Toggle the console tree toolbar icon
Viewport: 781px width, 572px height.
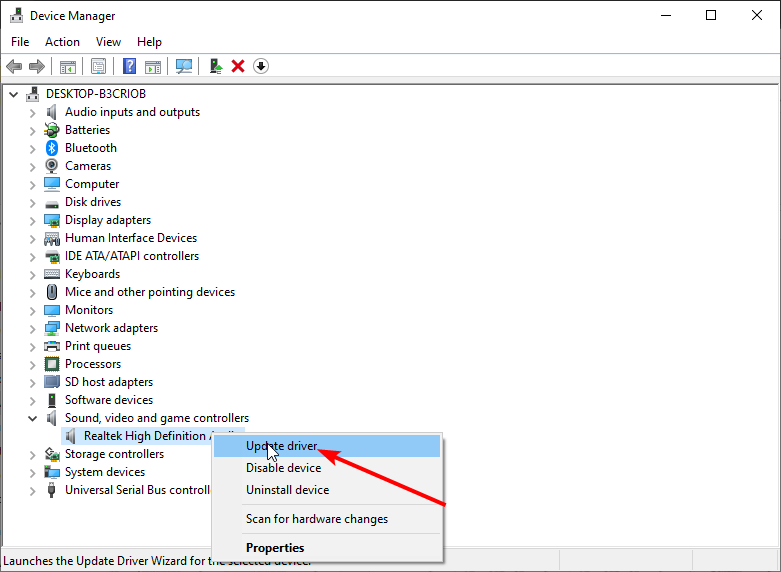click(x=68, y=66)
